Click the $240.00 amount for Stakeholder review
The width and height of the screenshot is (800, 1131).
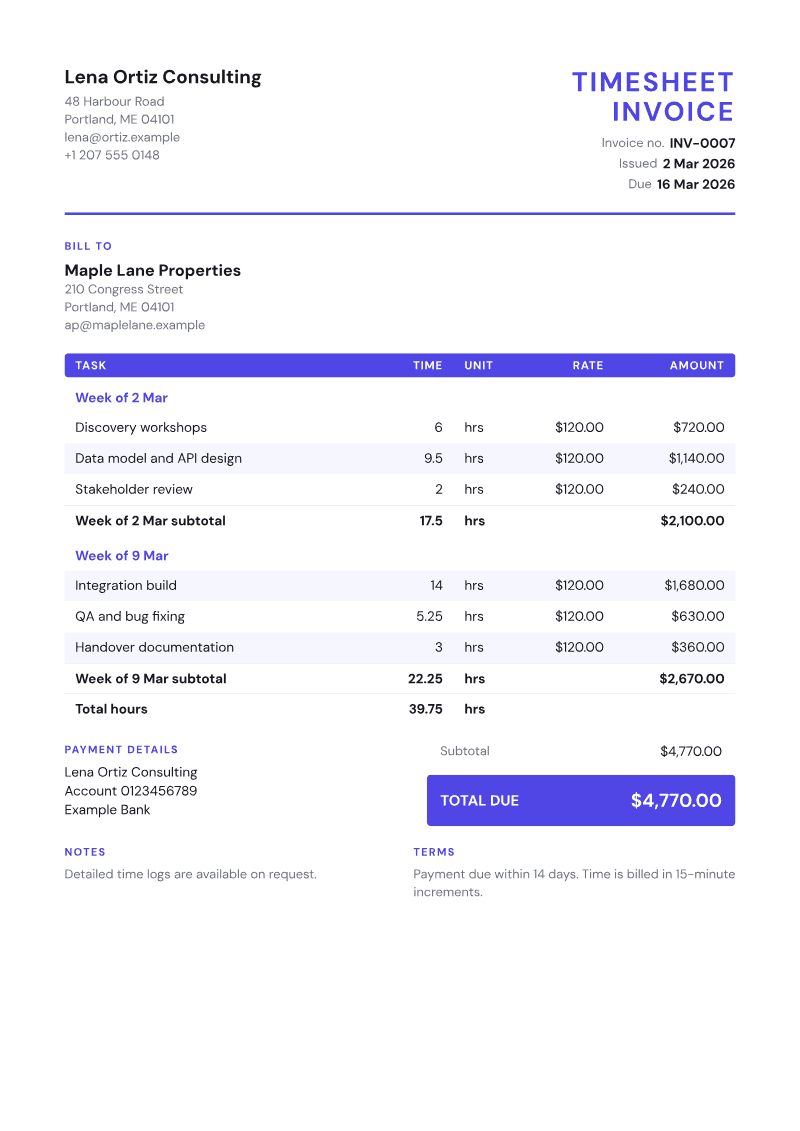[698, 490]
